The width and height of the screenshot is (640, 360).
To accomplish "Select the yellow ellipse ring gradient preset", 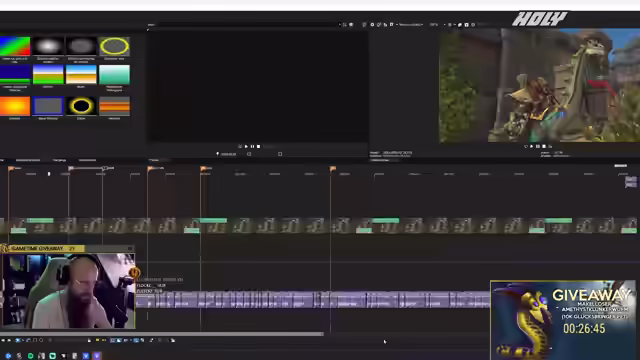I will [114, 46].
